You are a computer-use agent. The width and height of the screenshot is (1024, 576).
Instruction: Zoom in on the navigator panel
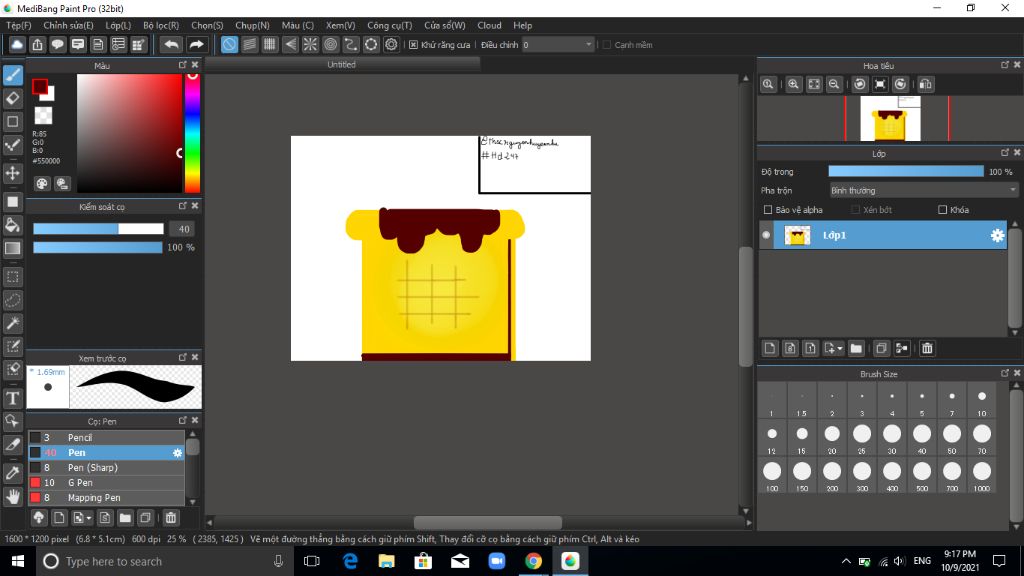793,84
